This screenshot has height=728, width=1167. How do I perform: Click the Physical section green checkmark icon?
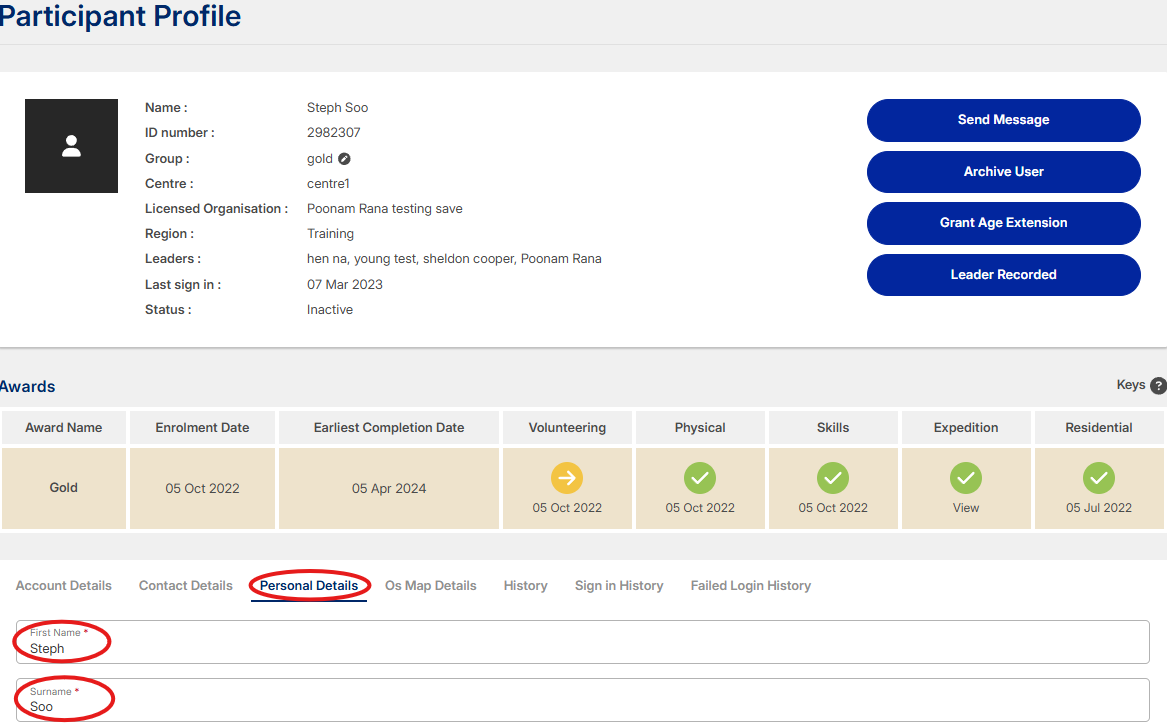(x=700, y=478)
